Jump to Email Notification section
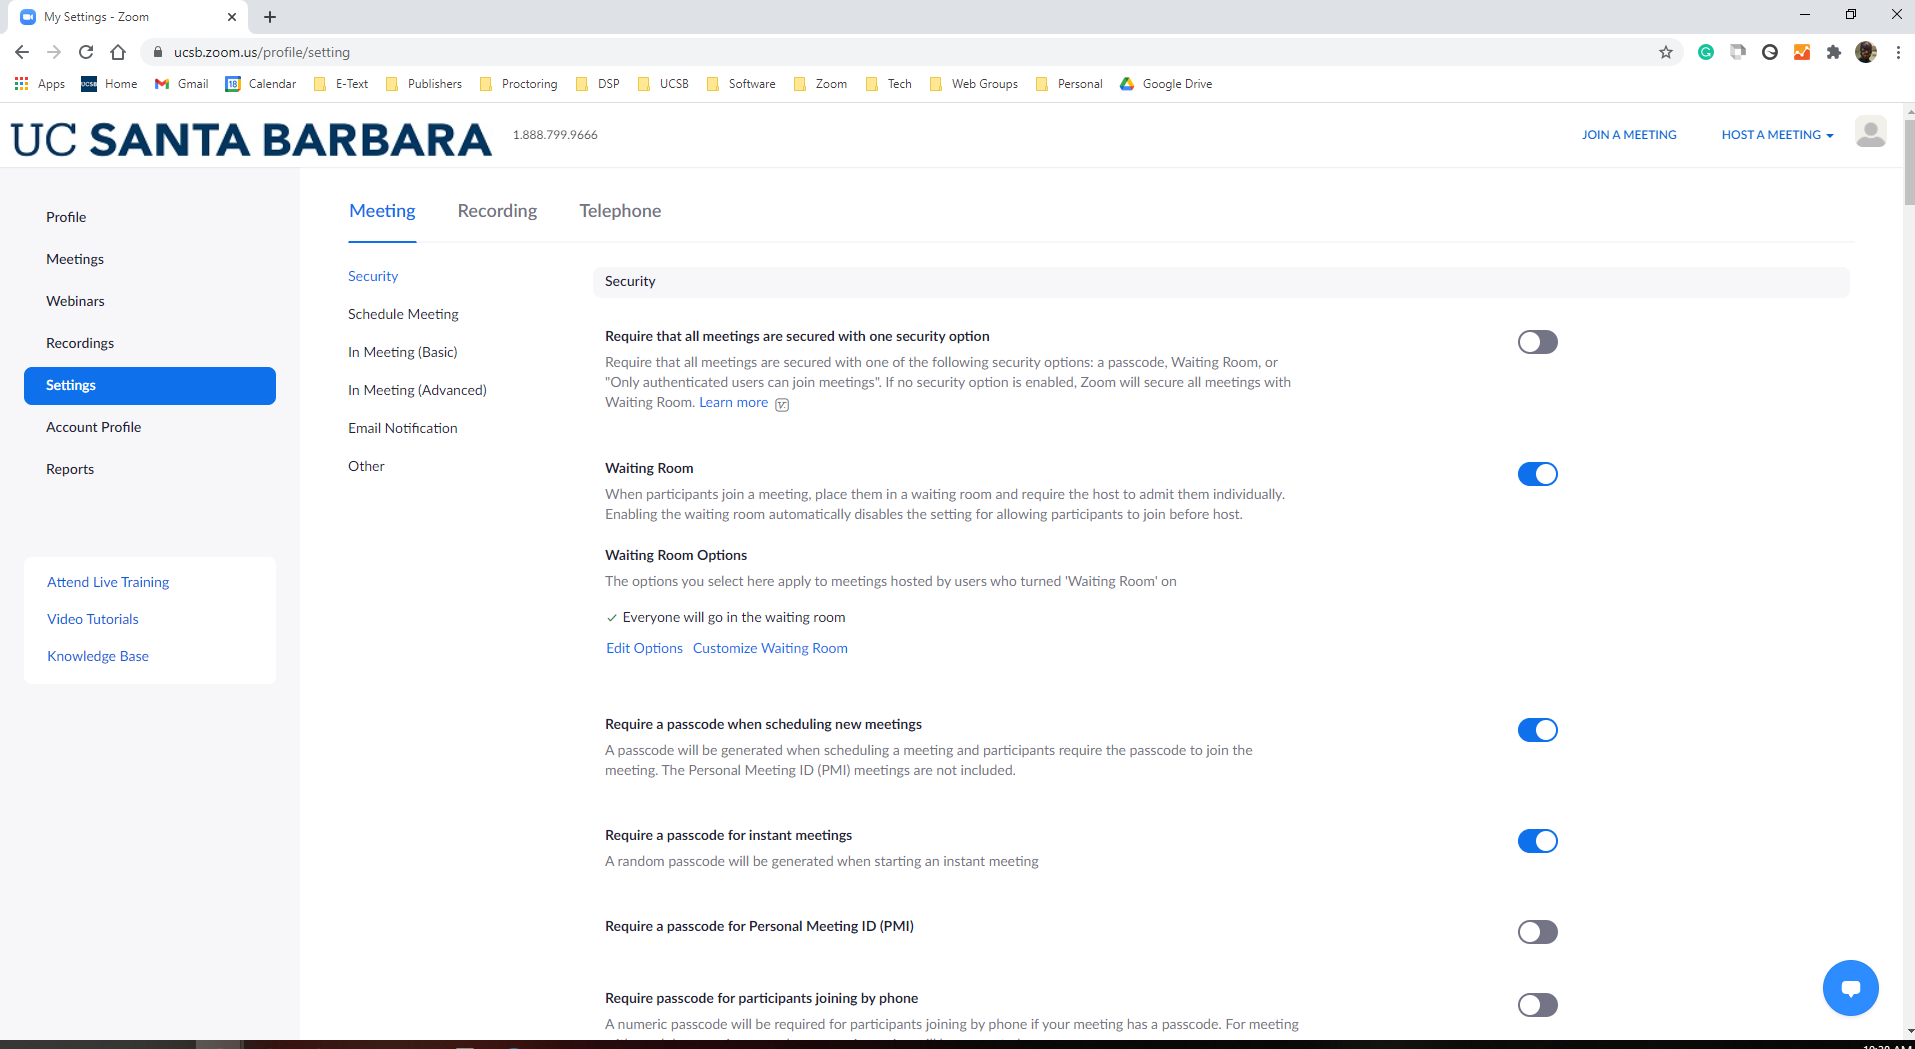This screenshot has height=1049, width=1915. pos(403,428)
